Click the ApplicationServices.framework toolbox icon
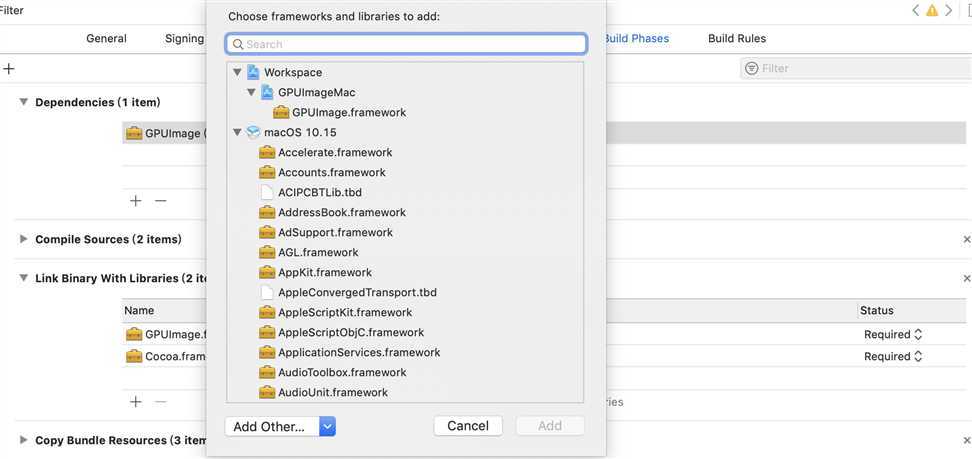 coord(267,352)
